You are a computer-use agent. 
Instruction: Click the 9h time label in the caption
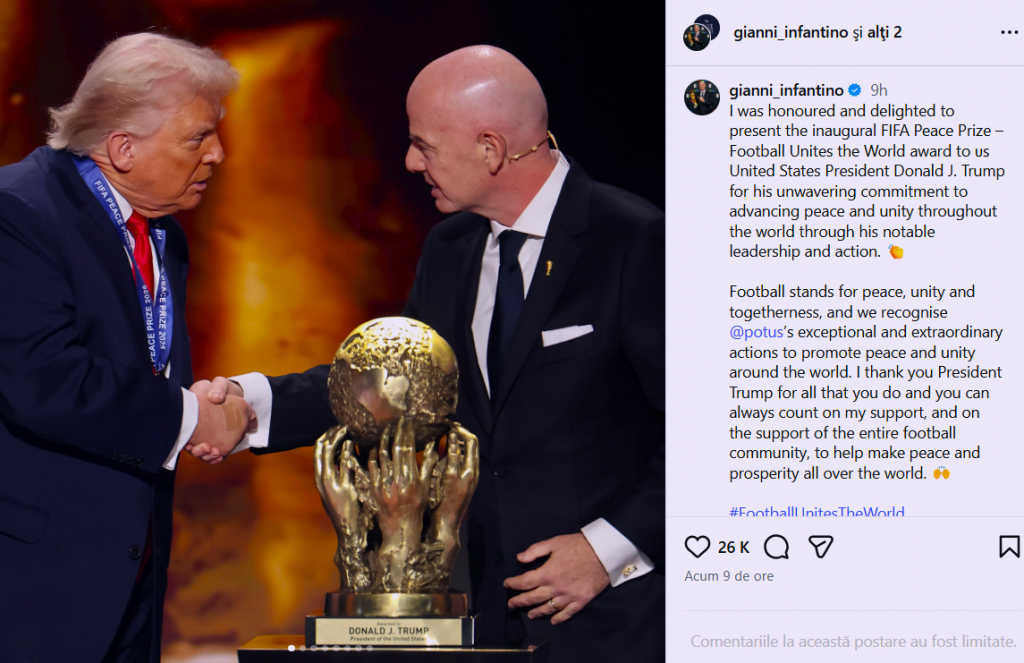click(x=879, y=90)
